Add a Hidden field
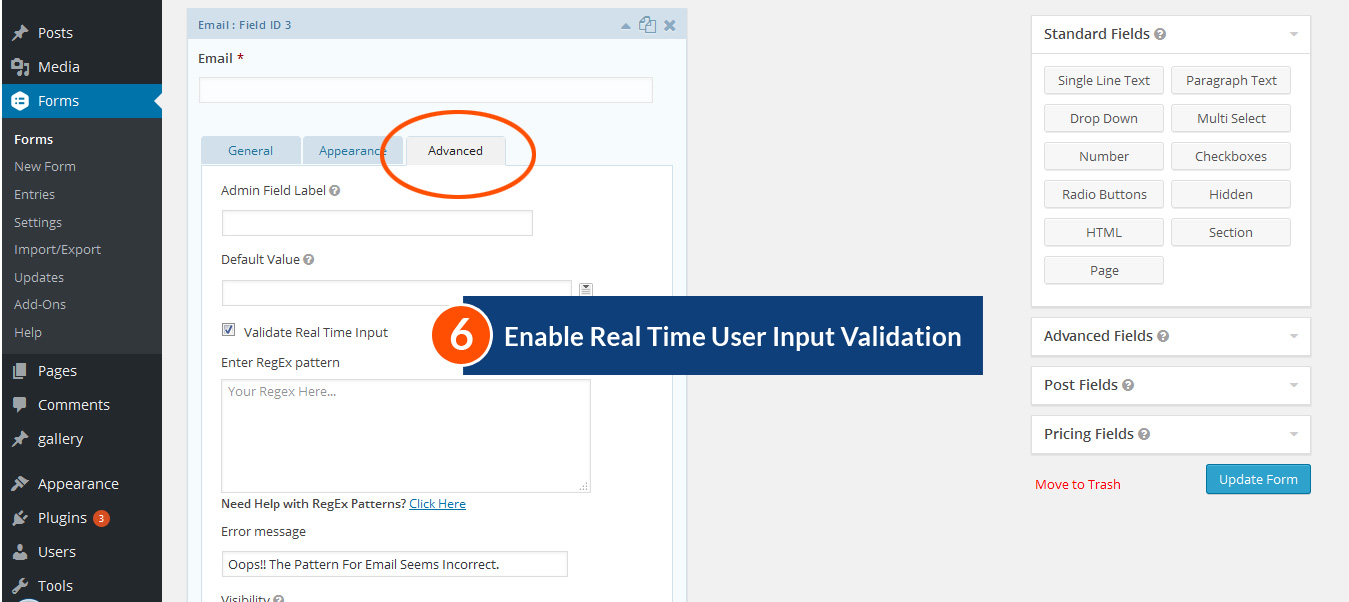This screenshot has height=602, width=1349. [1231, 195]
